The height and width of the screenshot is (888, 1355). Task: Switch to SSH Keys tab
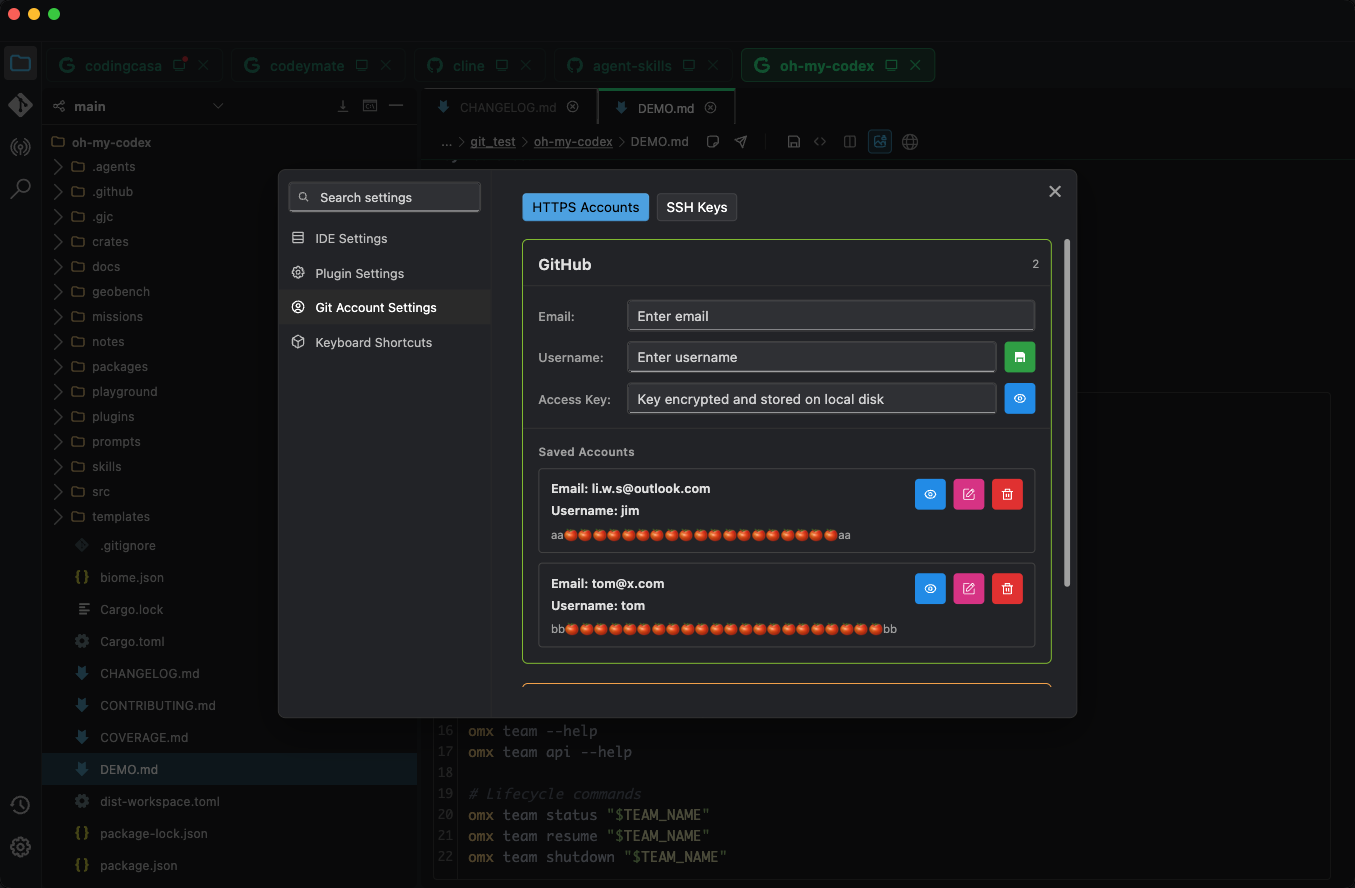(697, 207)
